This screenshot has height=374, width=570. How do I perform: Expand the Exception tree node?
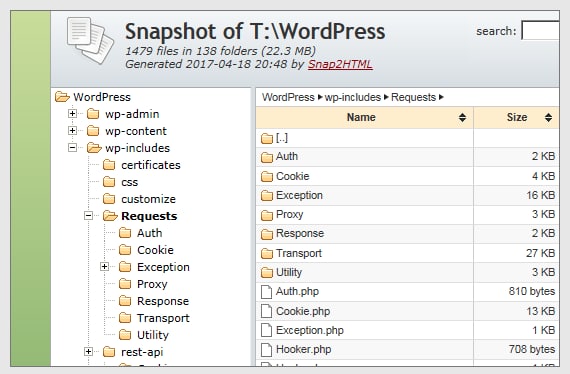pos(104,267)
